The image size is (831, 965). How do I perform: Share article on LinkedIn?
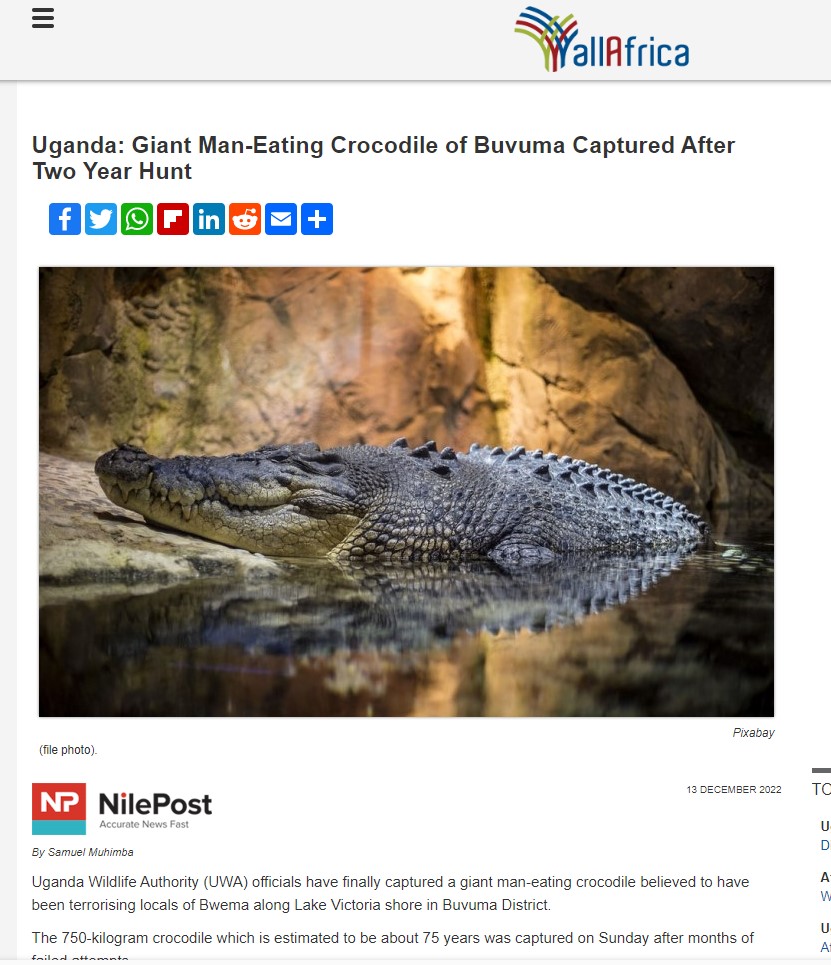[209, 219]
